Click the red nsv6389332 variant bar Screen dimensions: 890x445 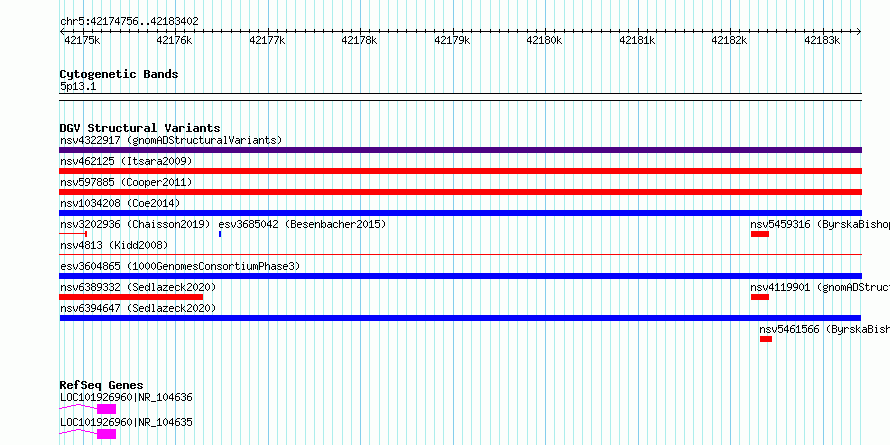point(131,297)
